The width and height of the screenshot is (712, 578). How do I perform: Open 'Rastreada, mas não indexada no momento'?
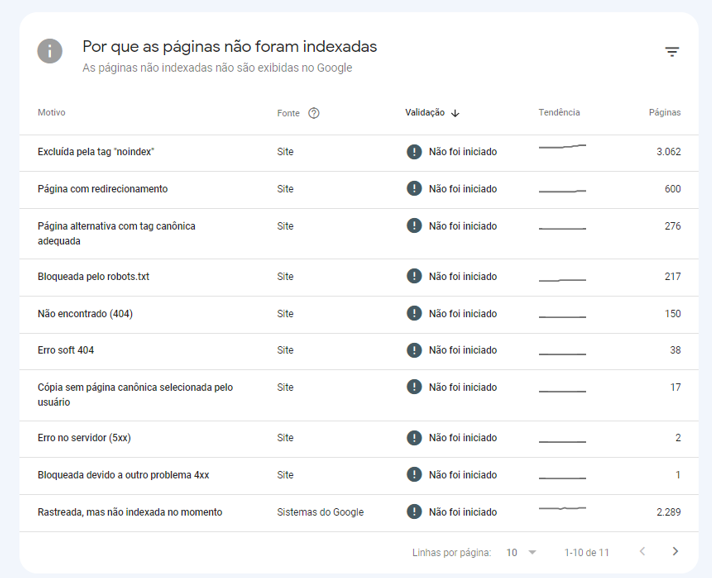130,512
